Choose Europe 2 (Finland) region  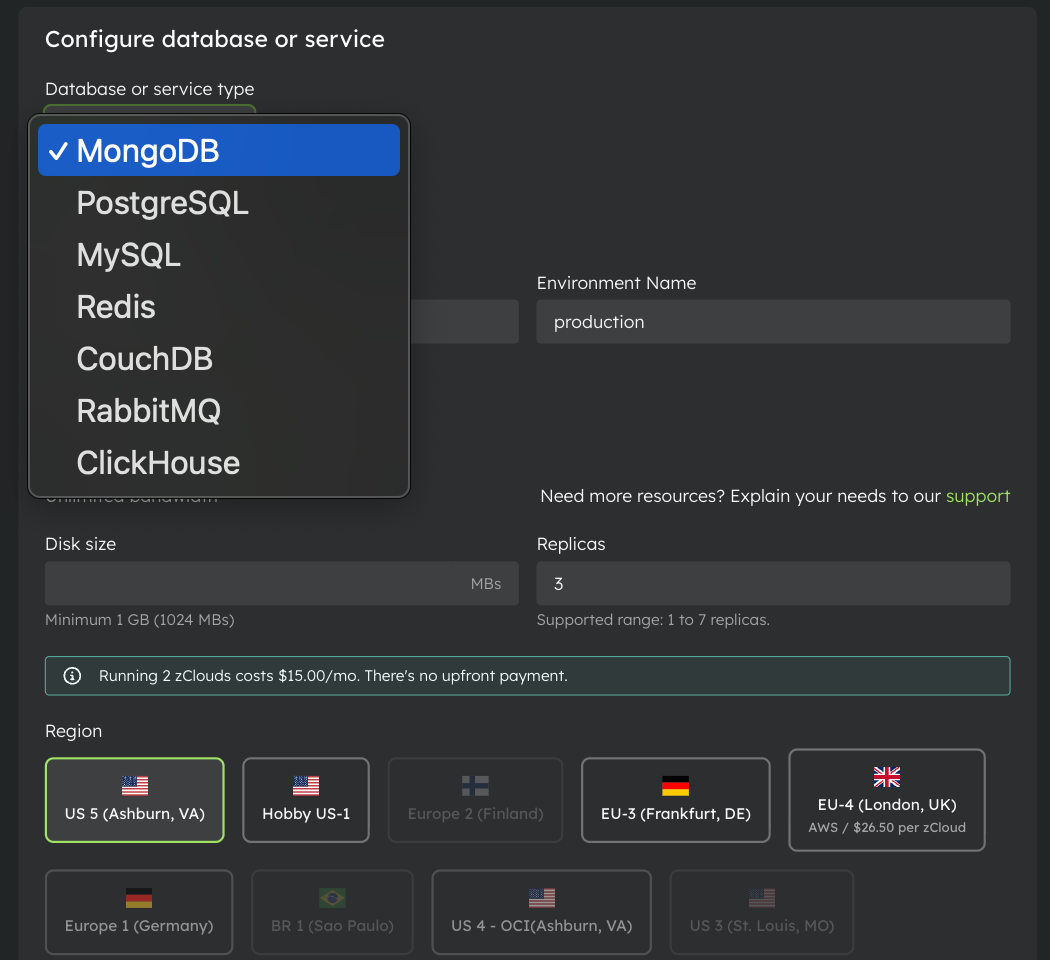click(x=475, y=800)
